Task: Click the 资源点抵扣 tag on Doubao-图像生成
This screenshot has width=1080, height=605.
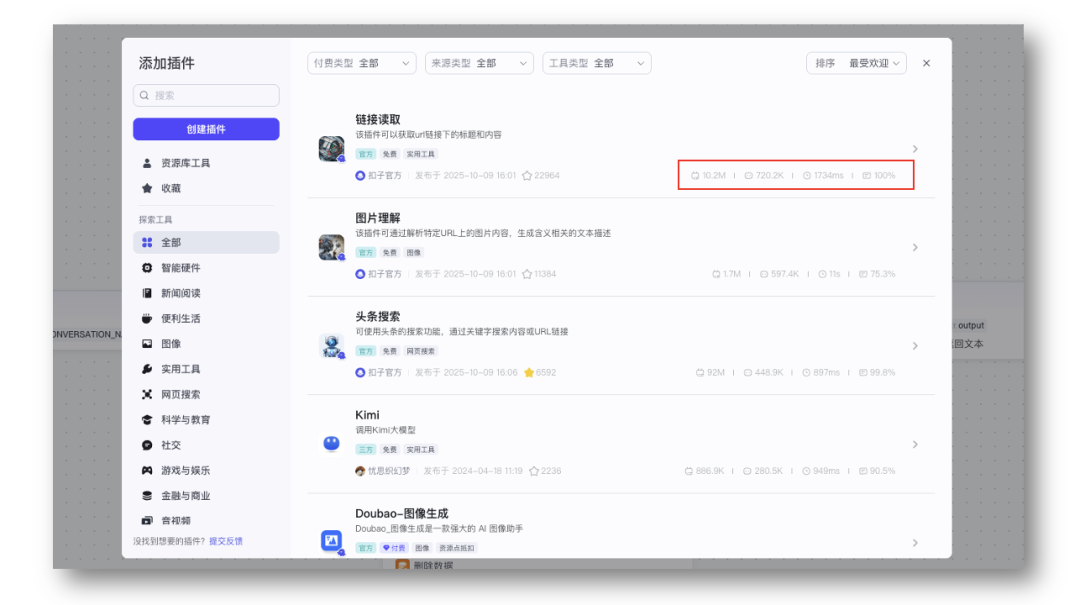Action: coord(457,548)
